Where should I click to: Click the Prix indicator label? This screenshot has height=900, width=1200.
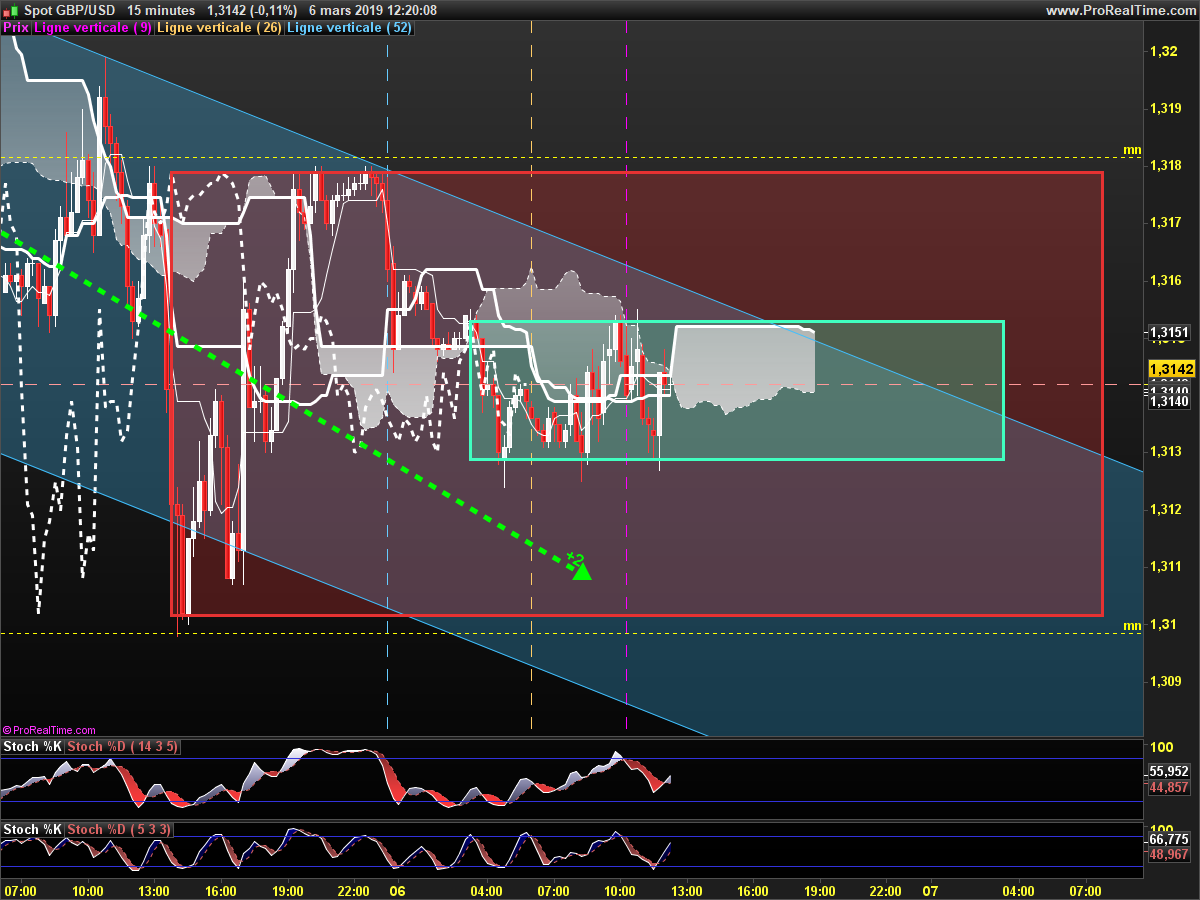pos(16,28)
